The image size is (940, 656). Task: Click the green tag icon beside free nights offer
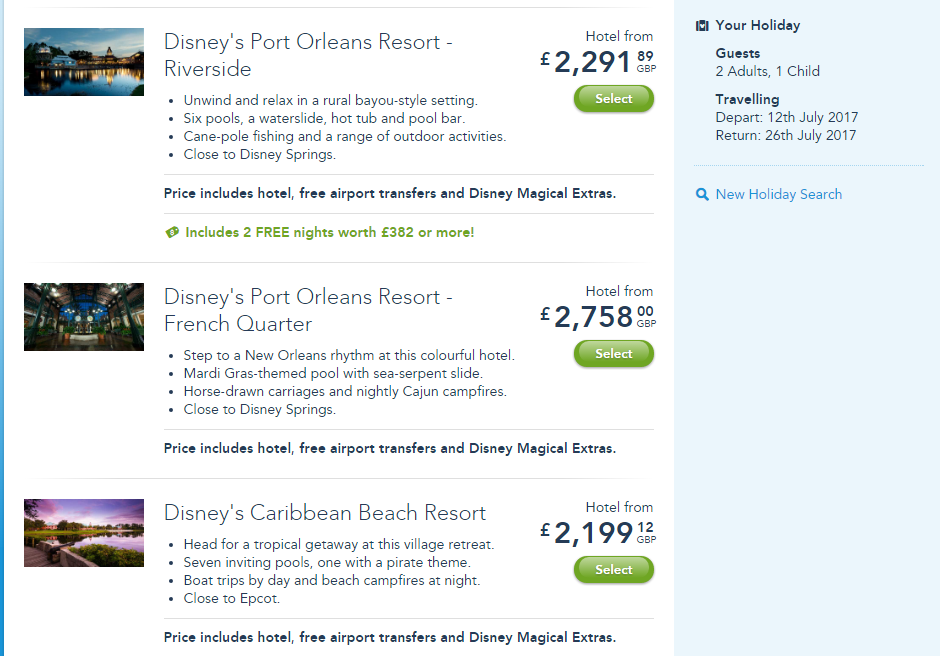pos(171,233)
